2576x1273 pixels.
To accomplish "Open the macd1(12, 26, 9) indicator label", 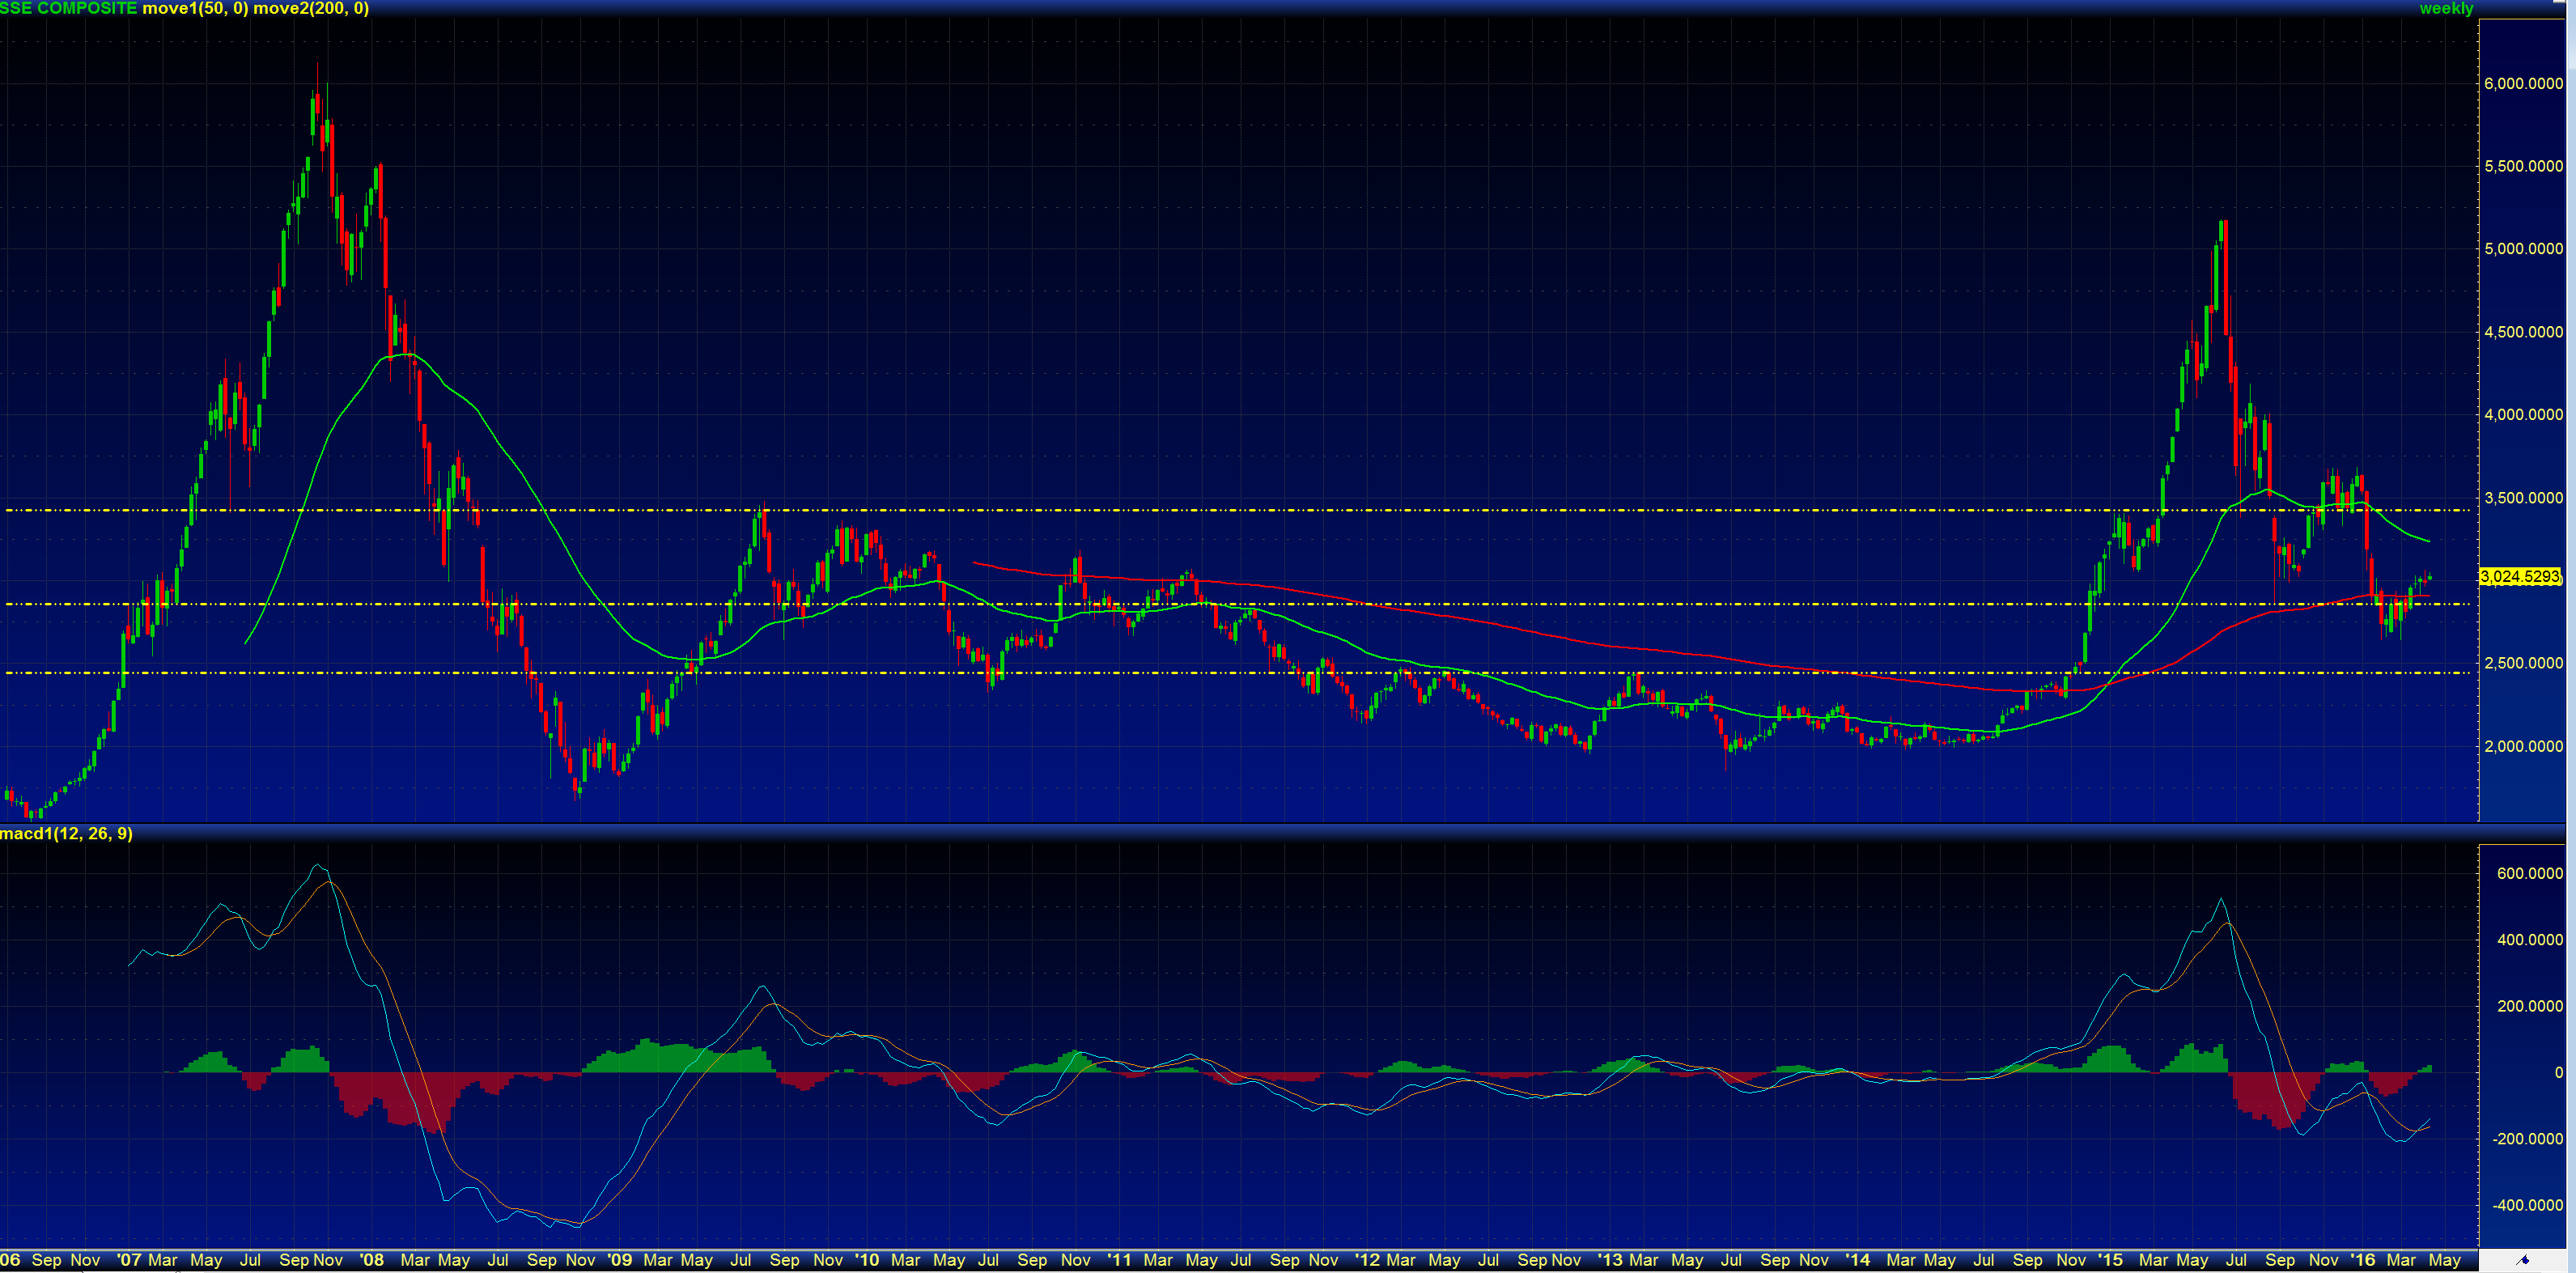I will (x=66, y=833).
